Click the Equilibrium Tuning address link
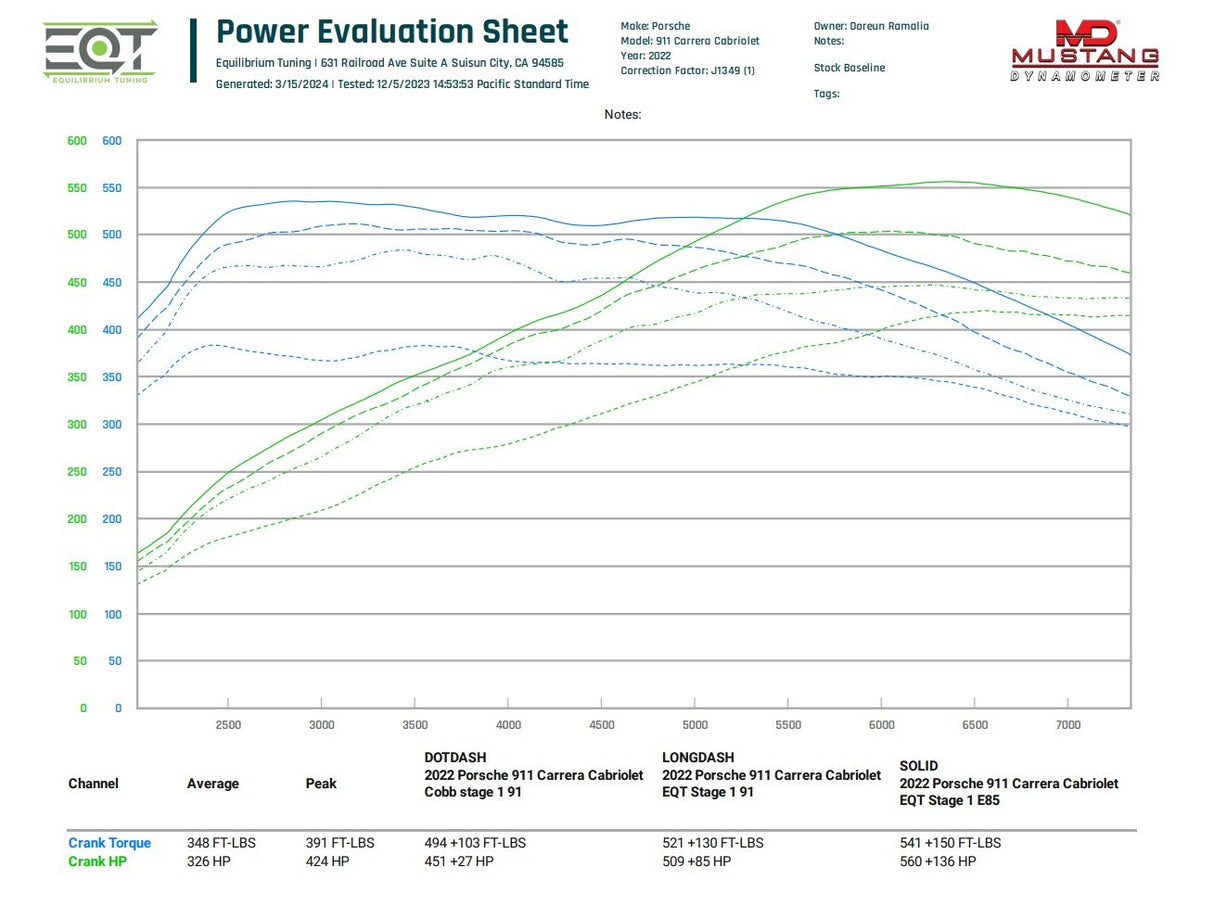Viewport: 1214px width, 918px height. (x=389, y=62)
